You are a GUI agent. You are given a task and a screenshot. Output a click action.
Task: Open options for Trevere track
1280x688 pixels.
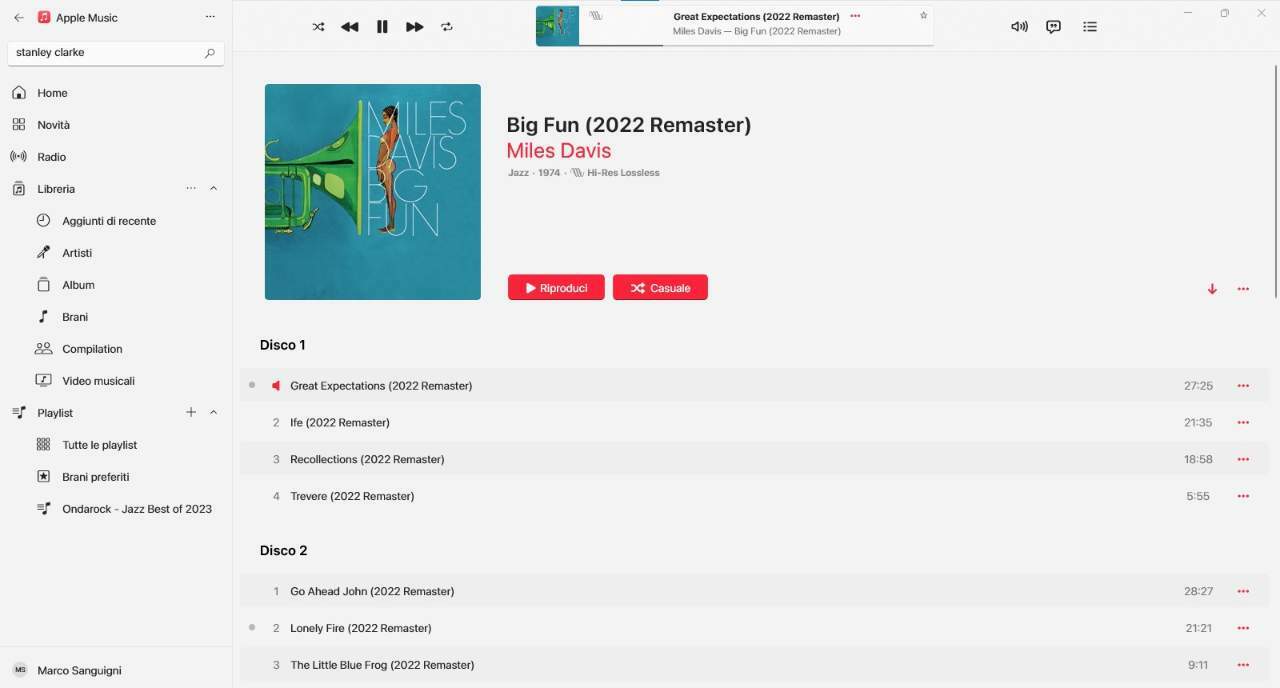pyautogui.click(x=1243, y=496)
